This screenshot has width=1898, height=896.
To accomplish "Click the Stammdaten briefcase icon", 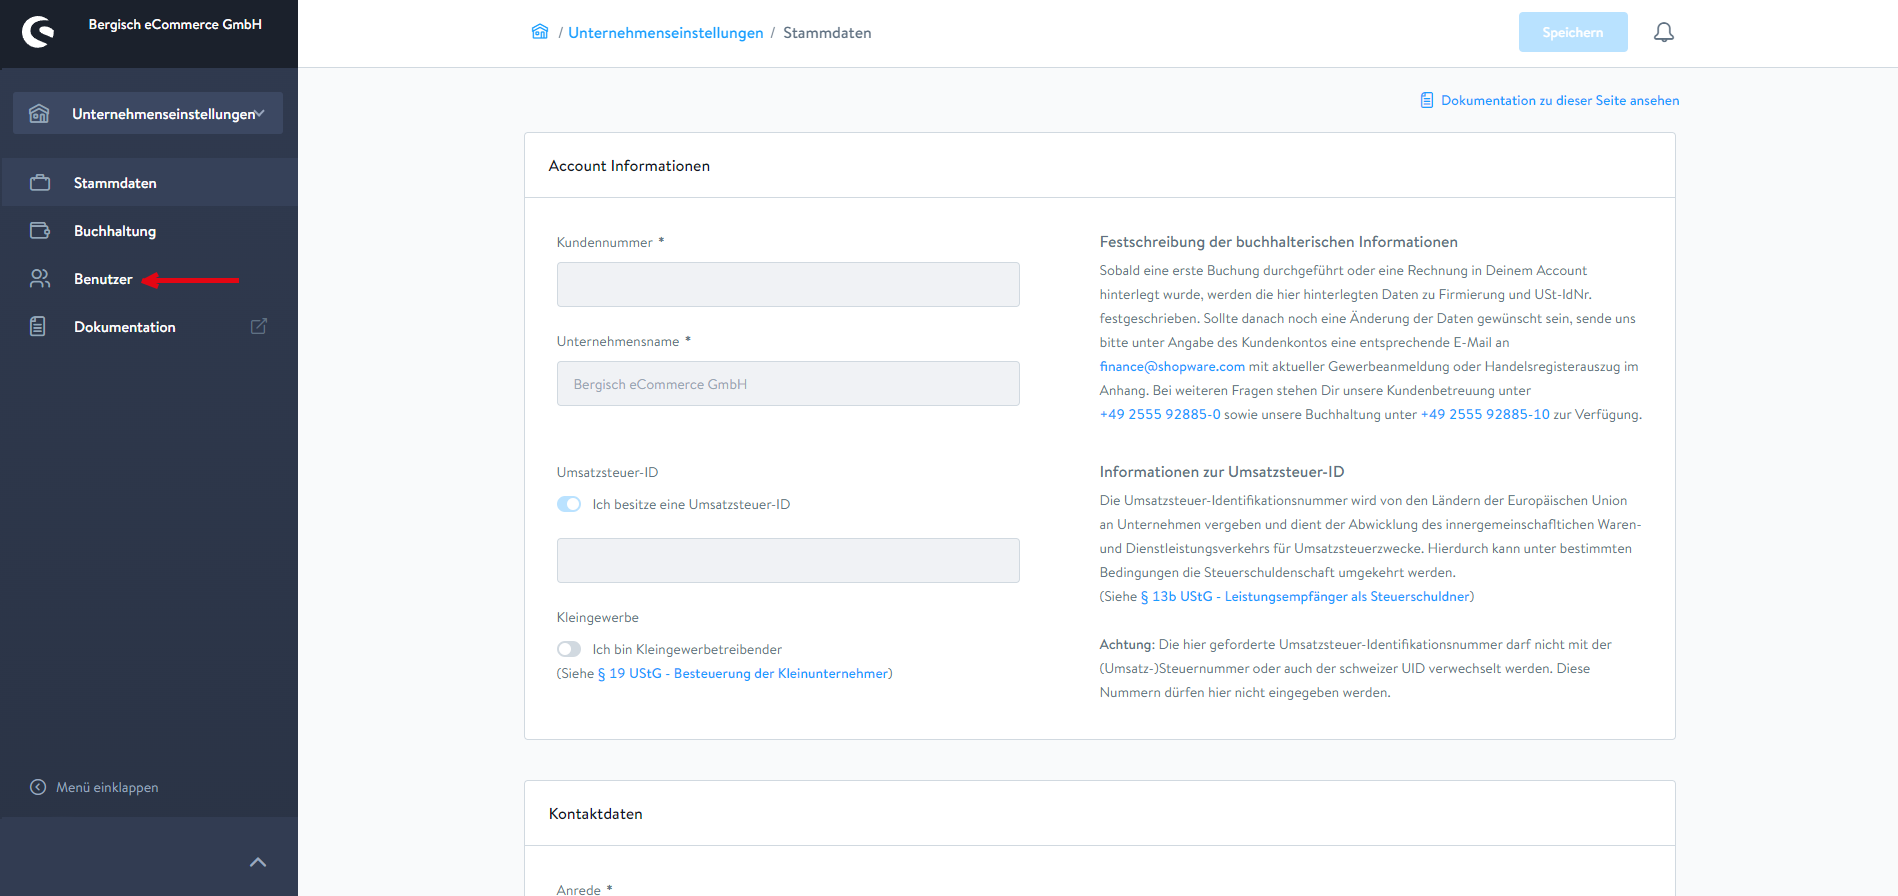I will point(40,183).
